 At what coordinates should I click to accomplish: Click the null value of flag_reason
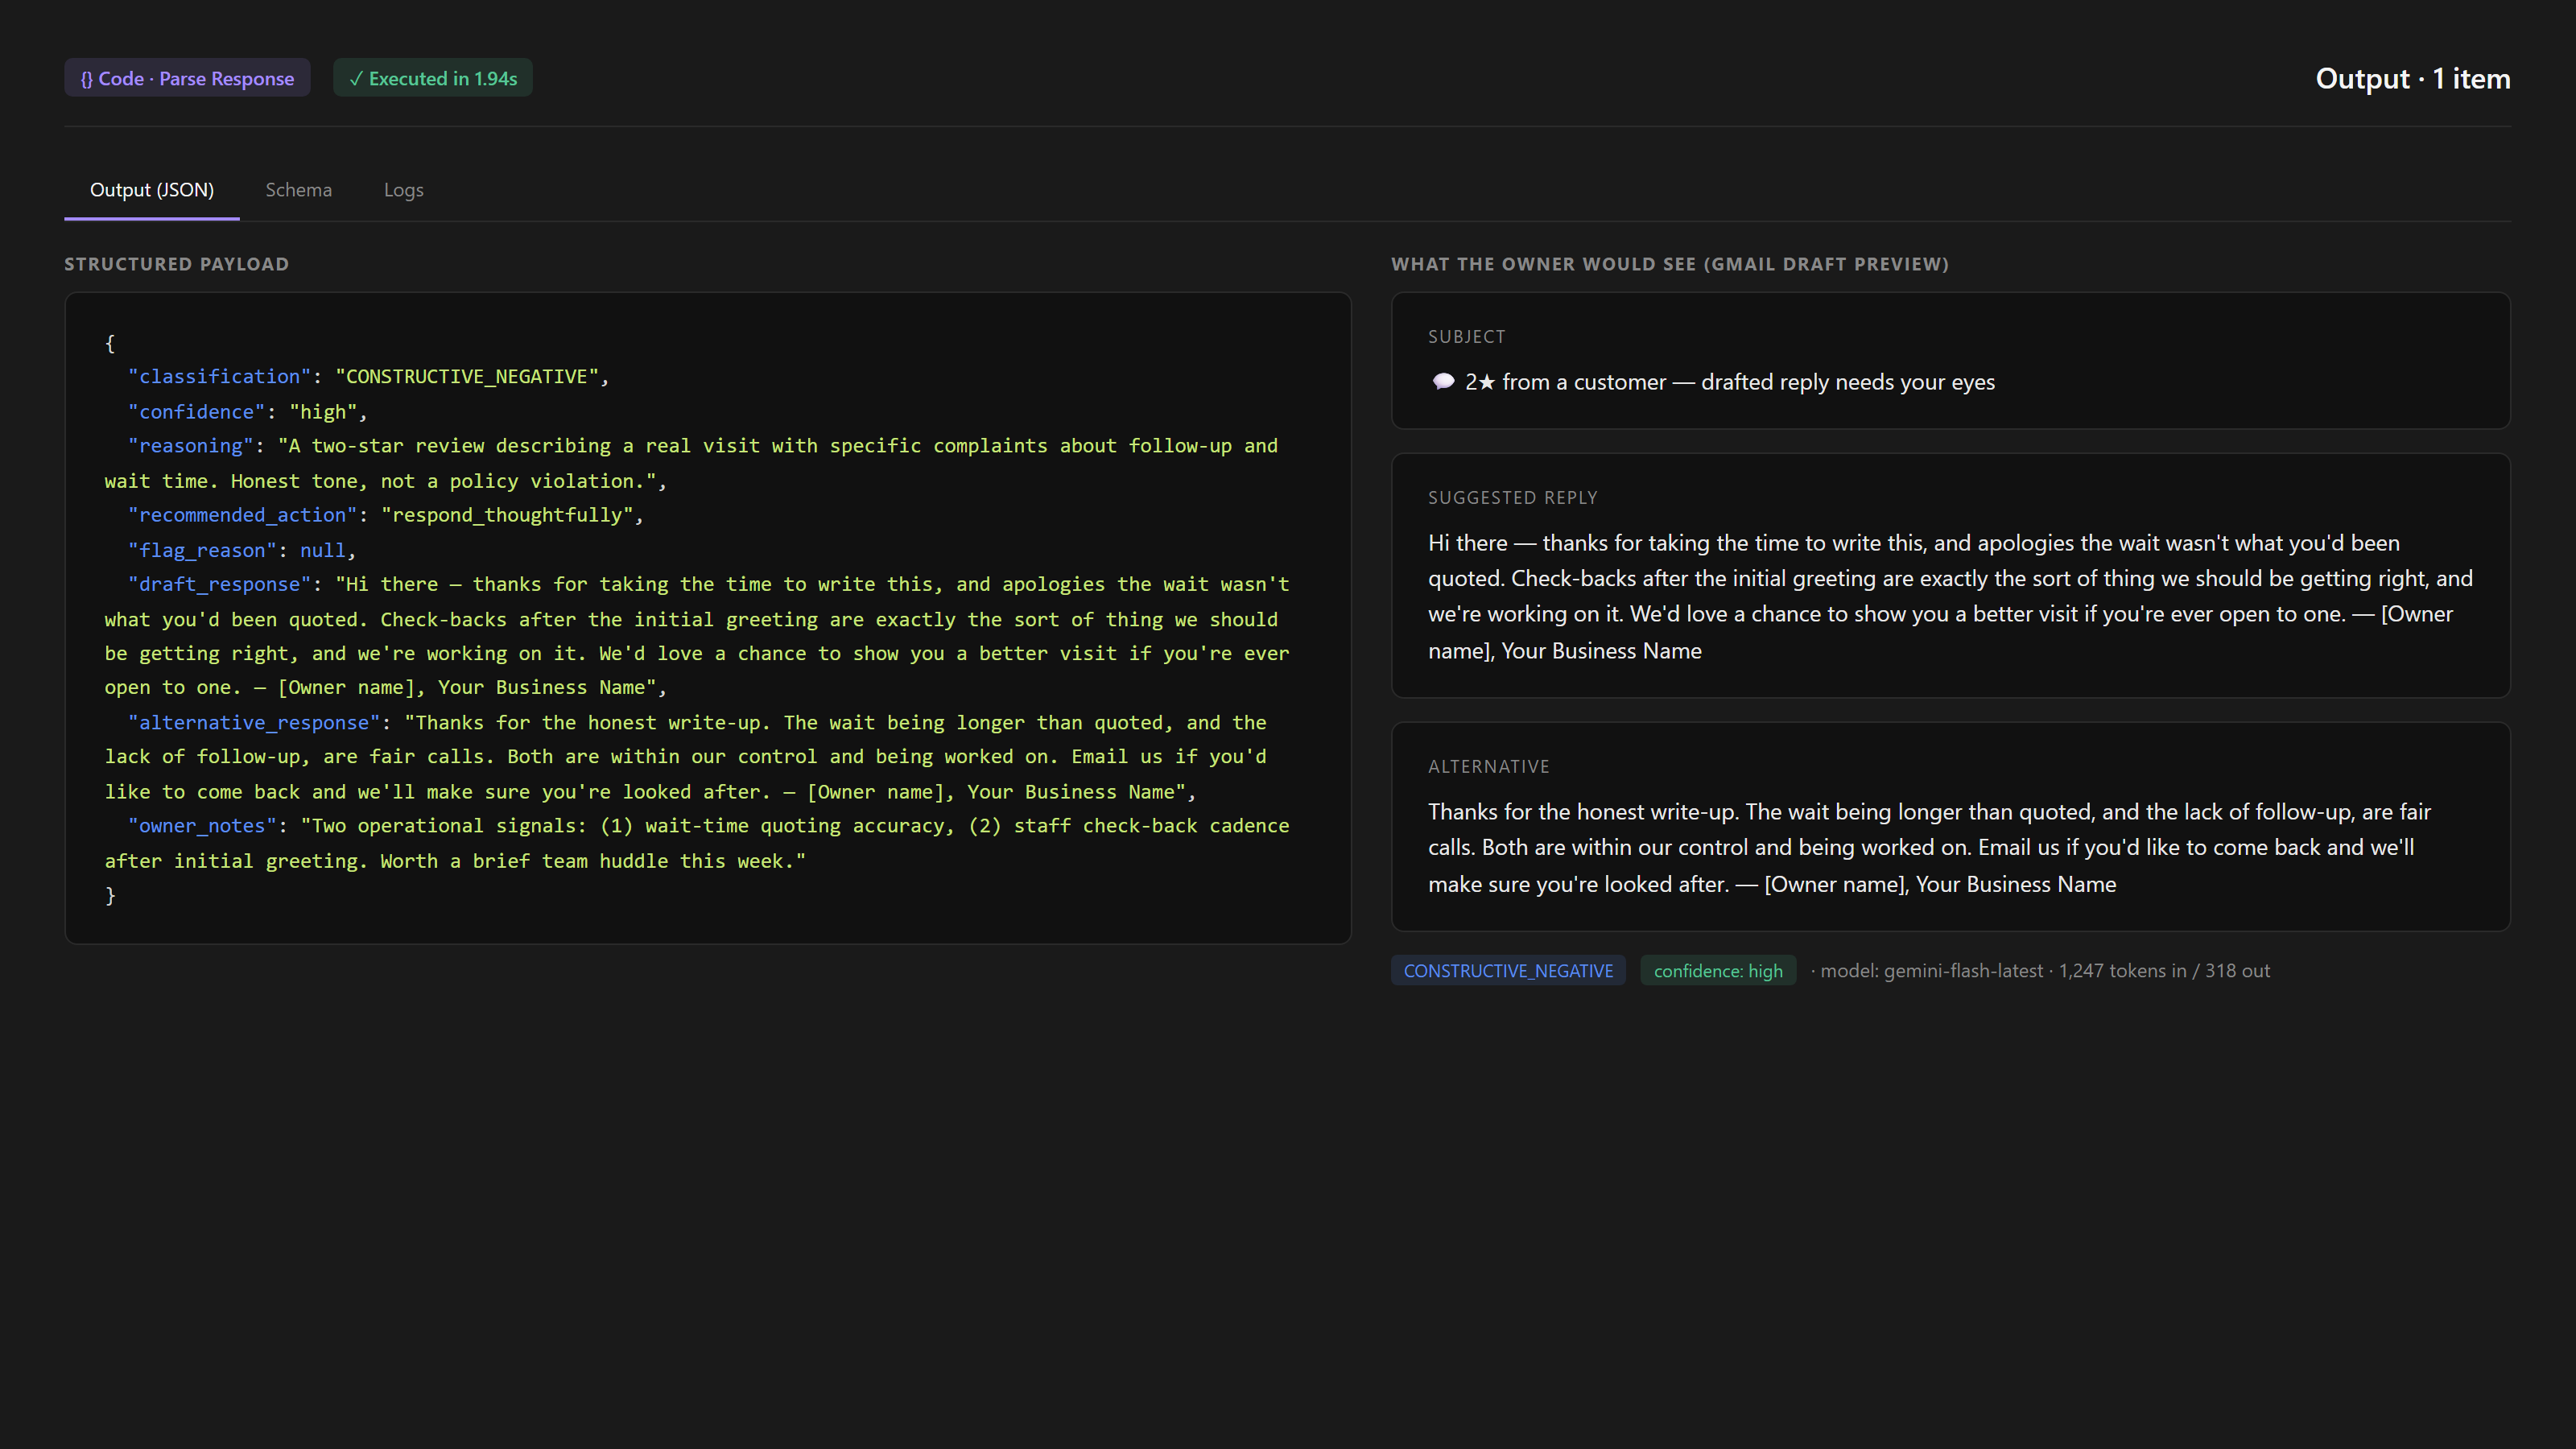[x=322, y=551]
